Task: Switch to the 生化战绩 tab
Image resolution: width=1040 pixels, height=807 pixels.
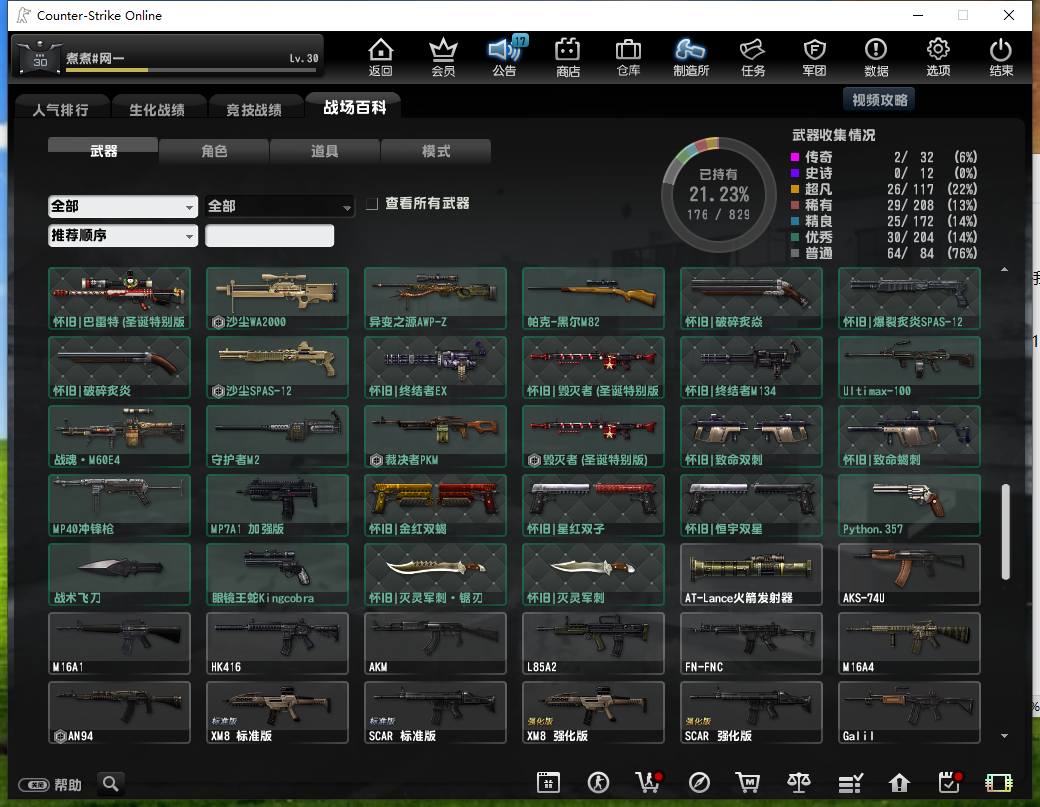Action: pos(157,109)
